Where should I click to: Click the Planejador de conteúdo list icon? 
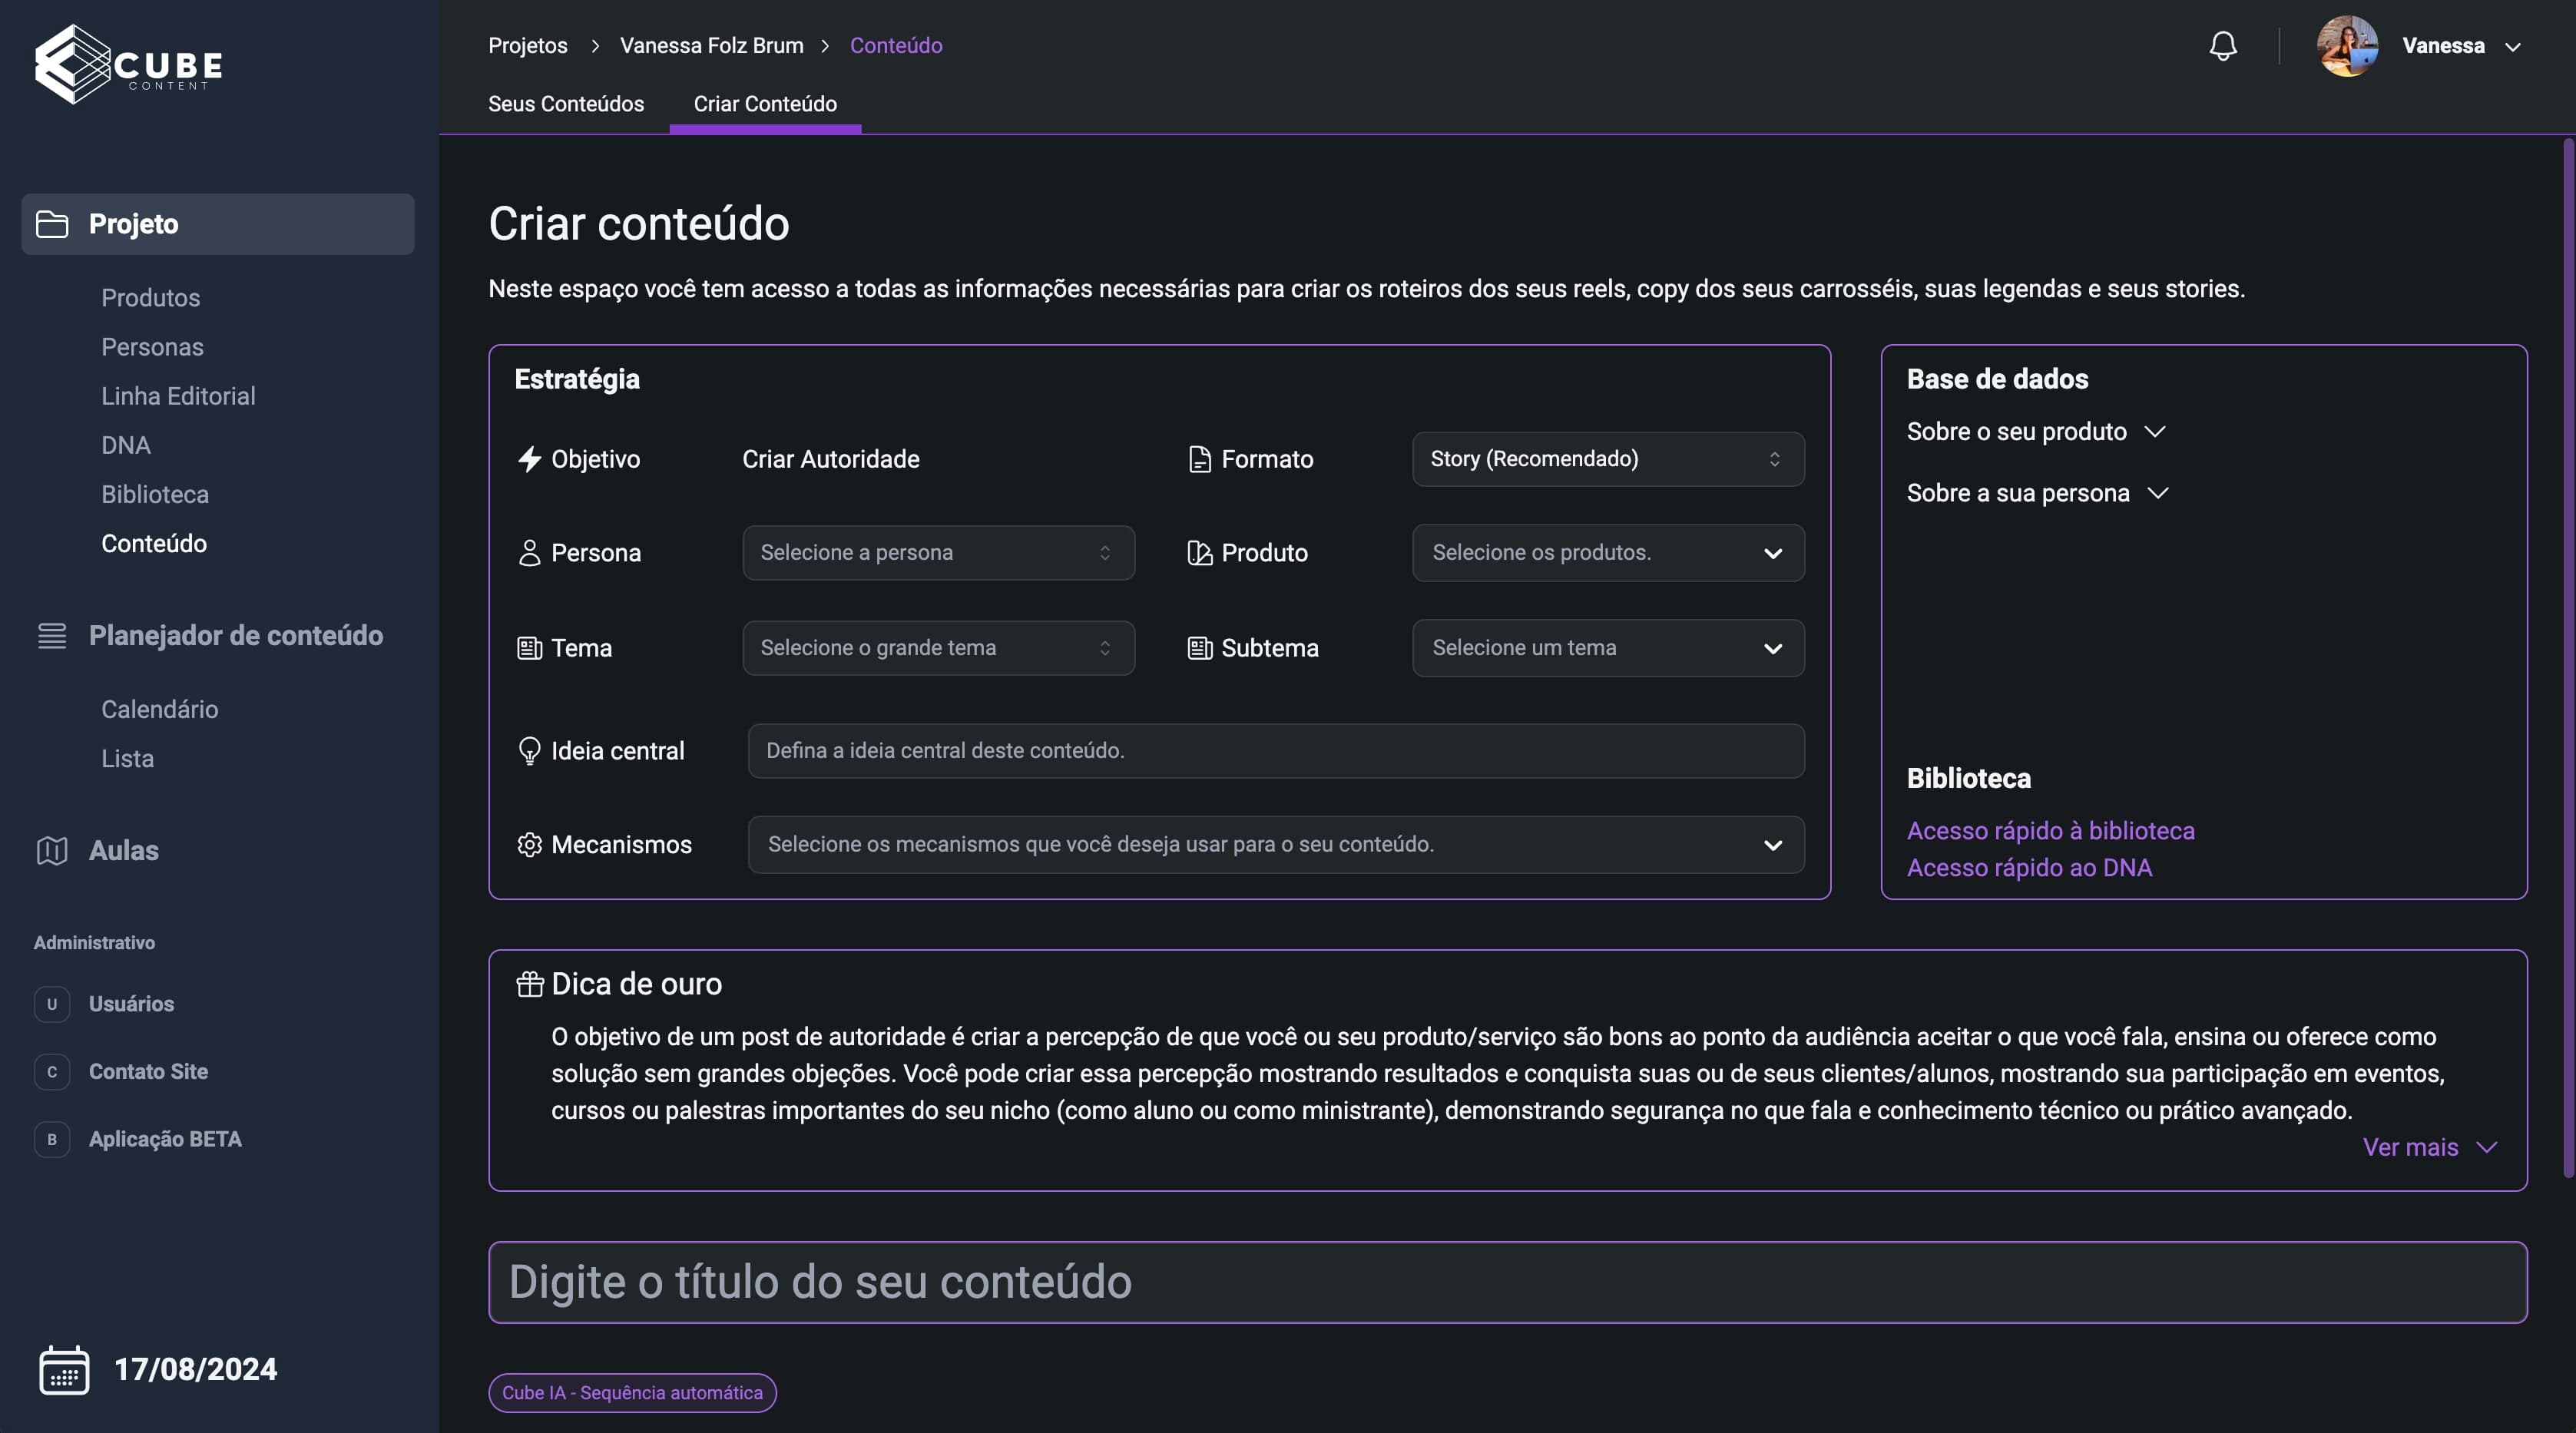pyautogui.click(x=52, y=635)
